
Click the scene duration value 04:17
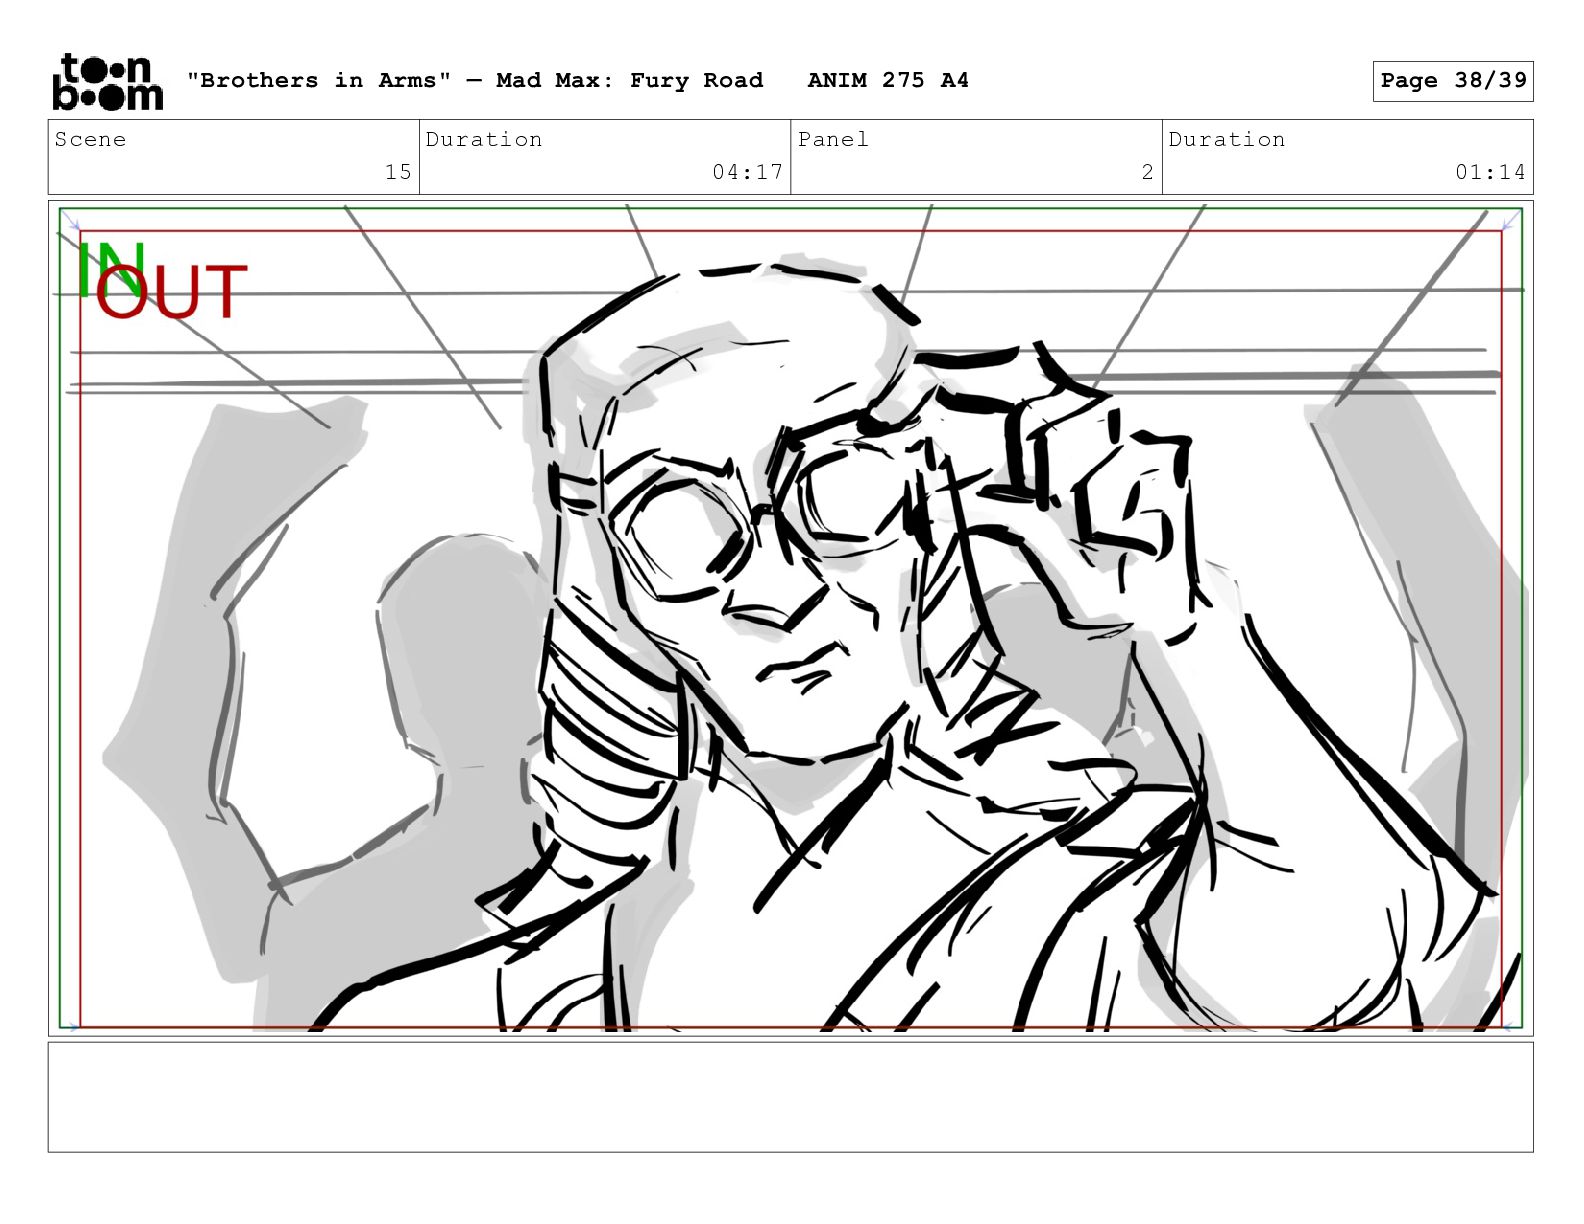point(747,172)
